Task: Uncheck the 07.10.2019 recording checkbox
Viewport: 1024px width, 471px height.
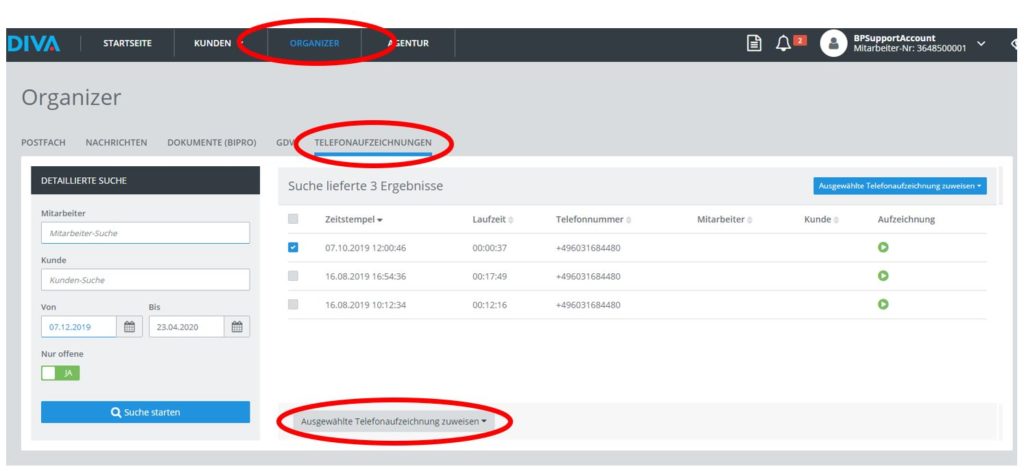Action: click(x=293, y=247)
